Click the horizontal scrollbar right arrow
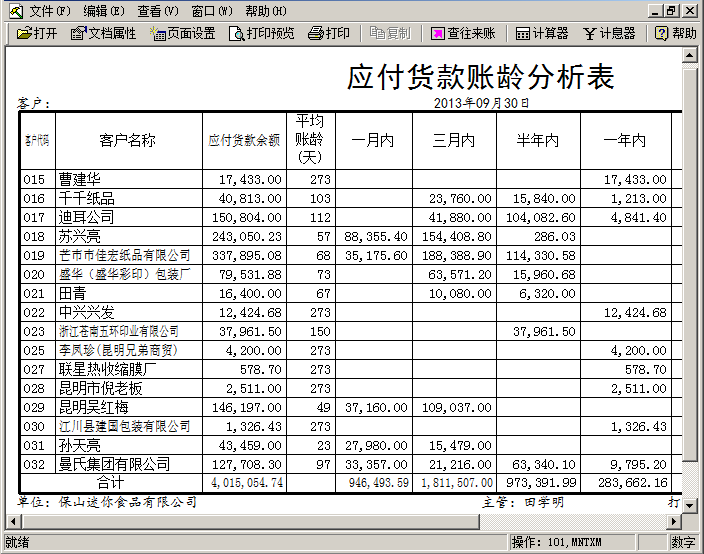 (673, 522)
